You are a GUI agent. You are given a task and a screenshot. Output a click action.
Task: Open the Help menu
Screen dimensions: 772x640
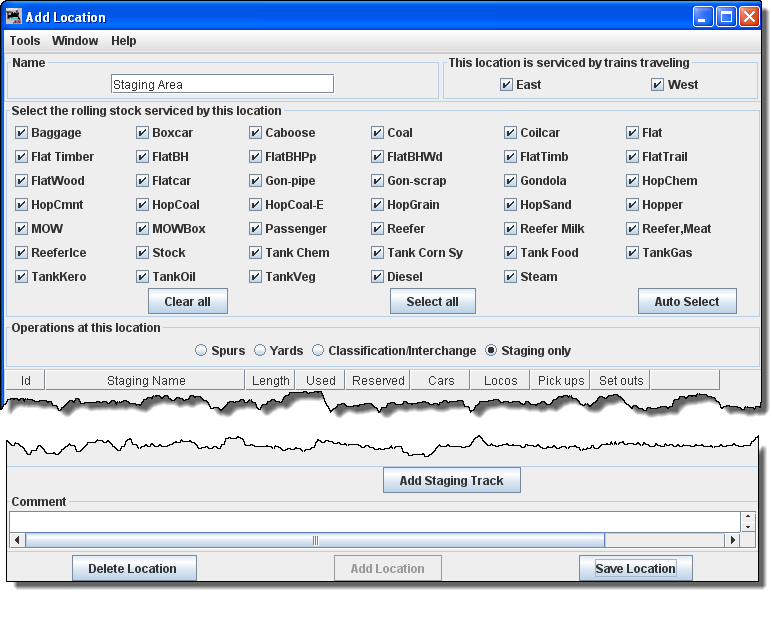click(x=124, y=41)
